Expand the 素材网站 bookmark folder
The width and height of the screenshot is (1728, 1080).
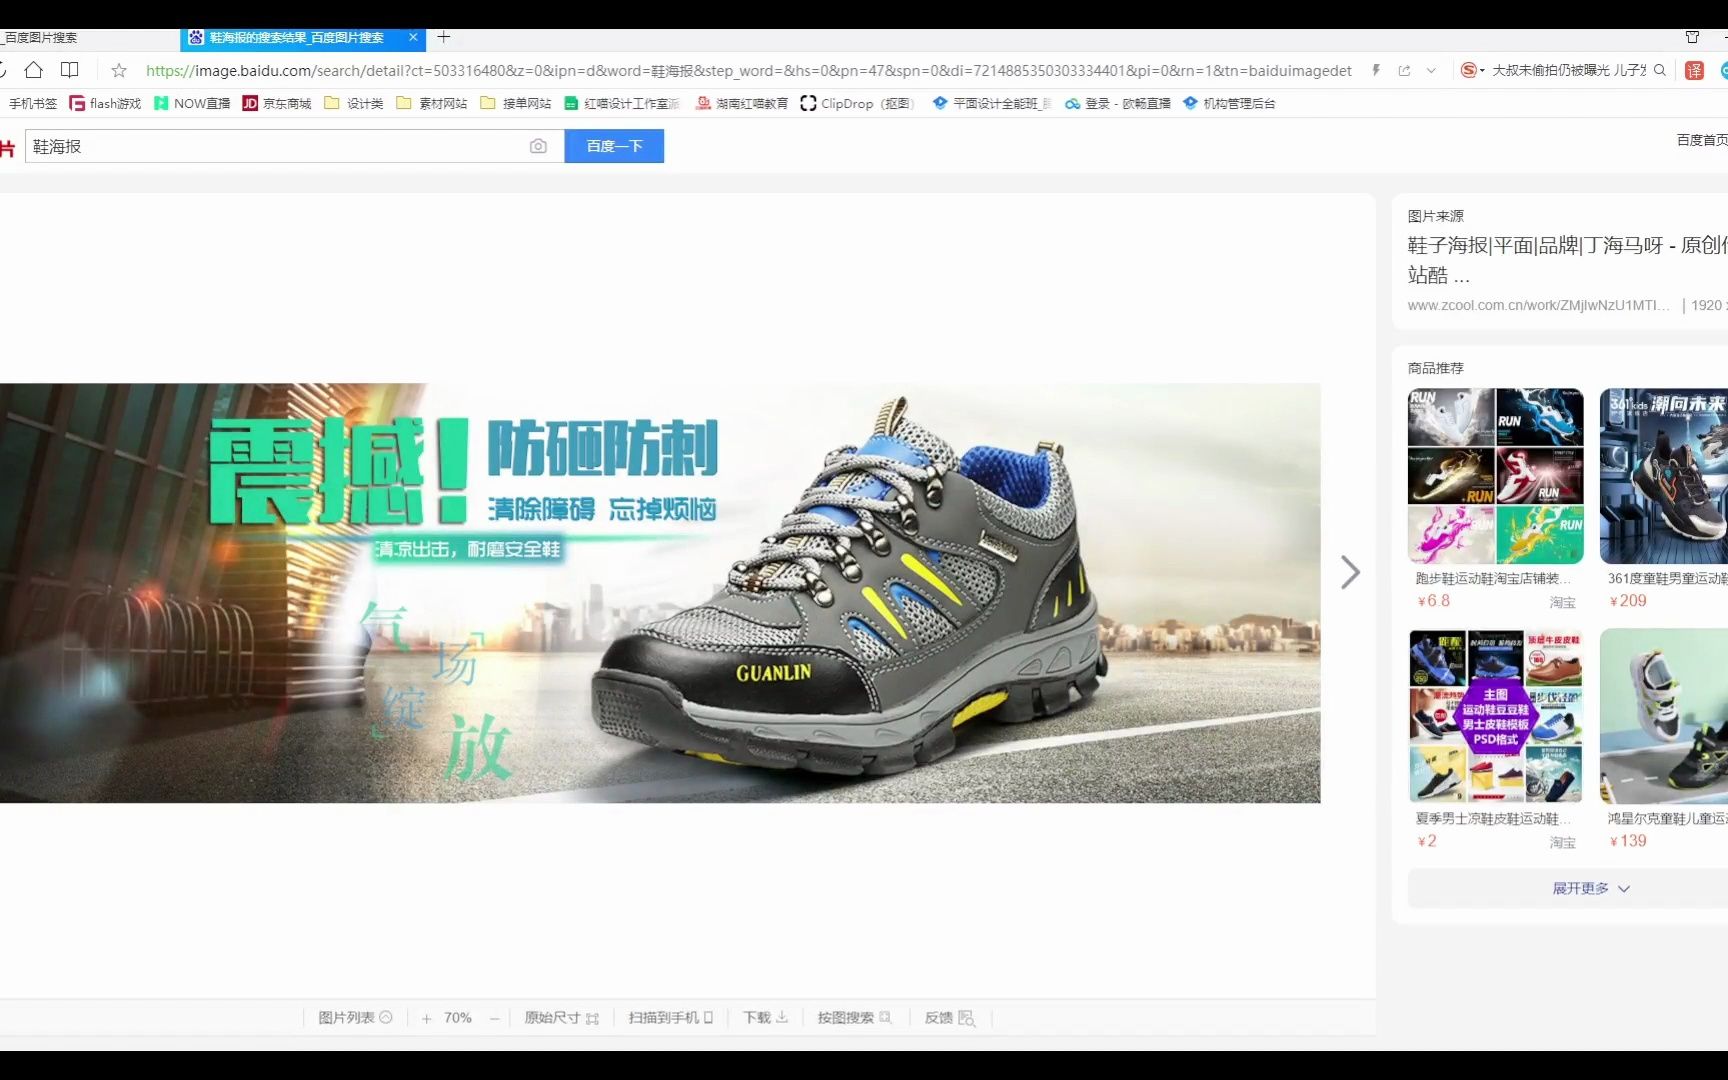(x=432, y=103)
